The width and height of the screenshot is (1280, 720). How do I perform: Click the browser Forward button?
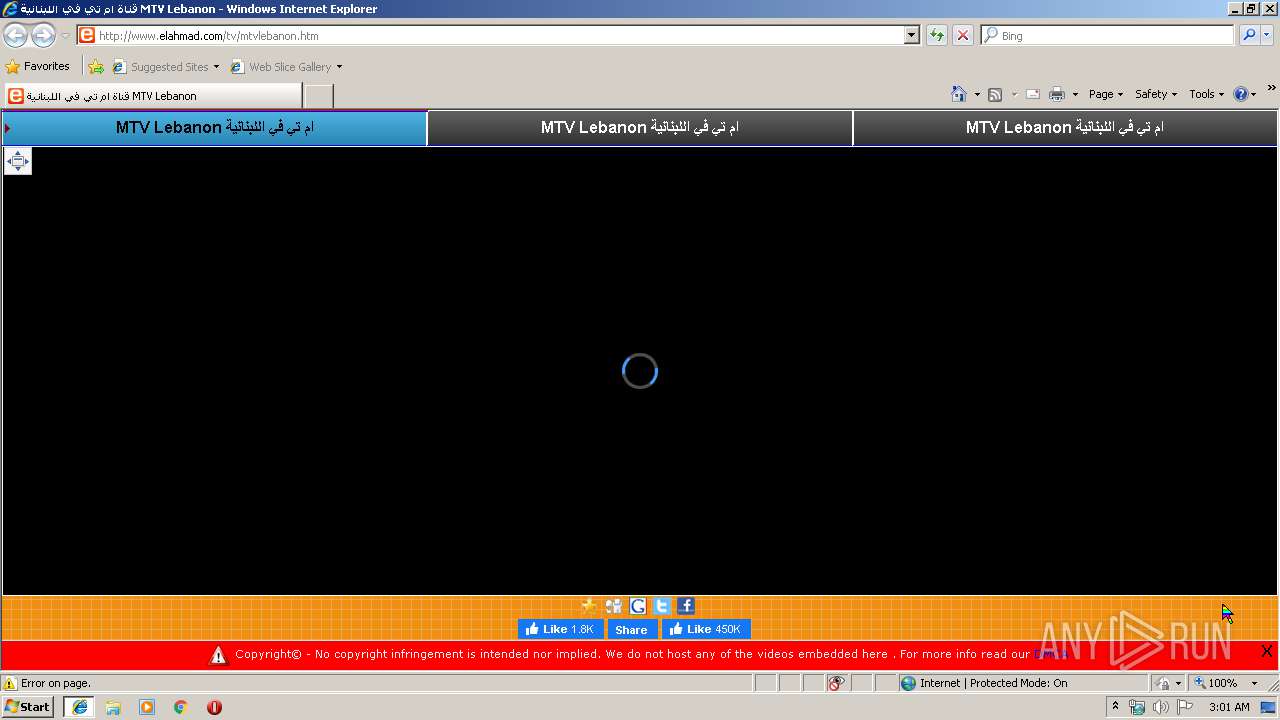click(43, 36)
